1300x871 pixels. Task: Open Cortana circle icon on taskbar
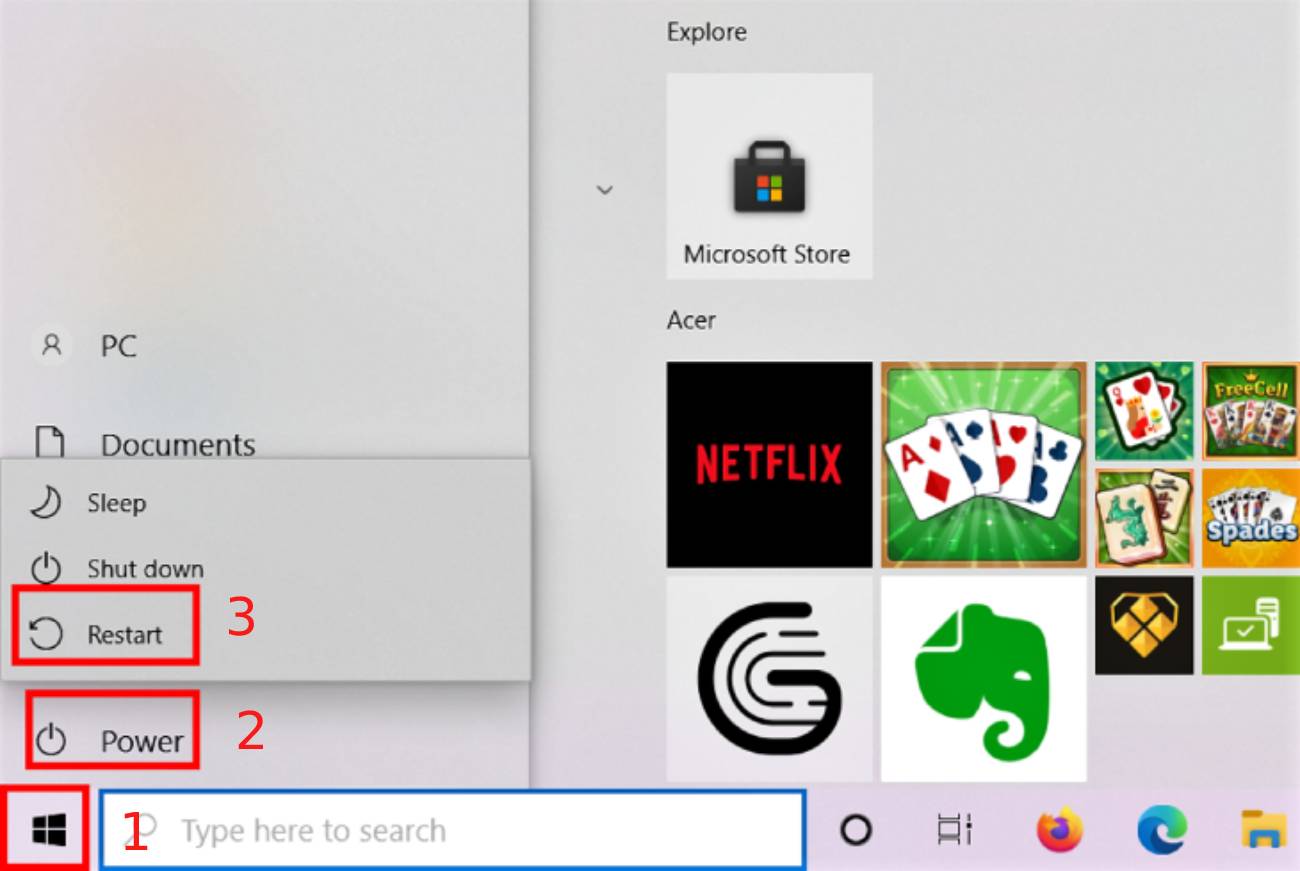[x=856, y=829]
